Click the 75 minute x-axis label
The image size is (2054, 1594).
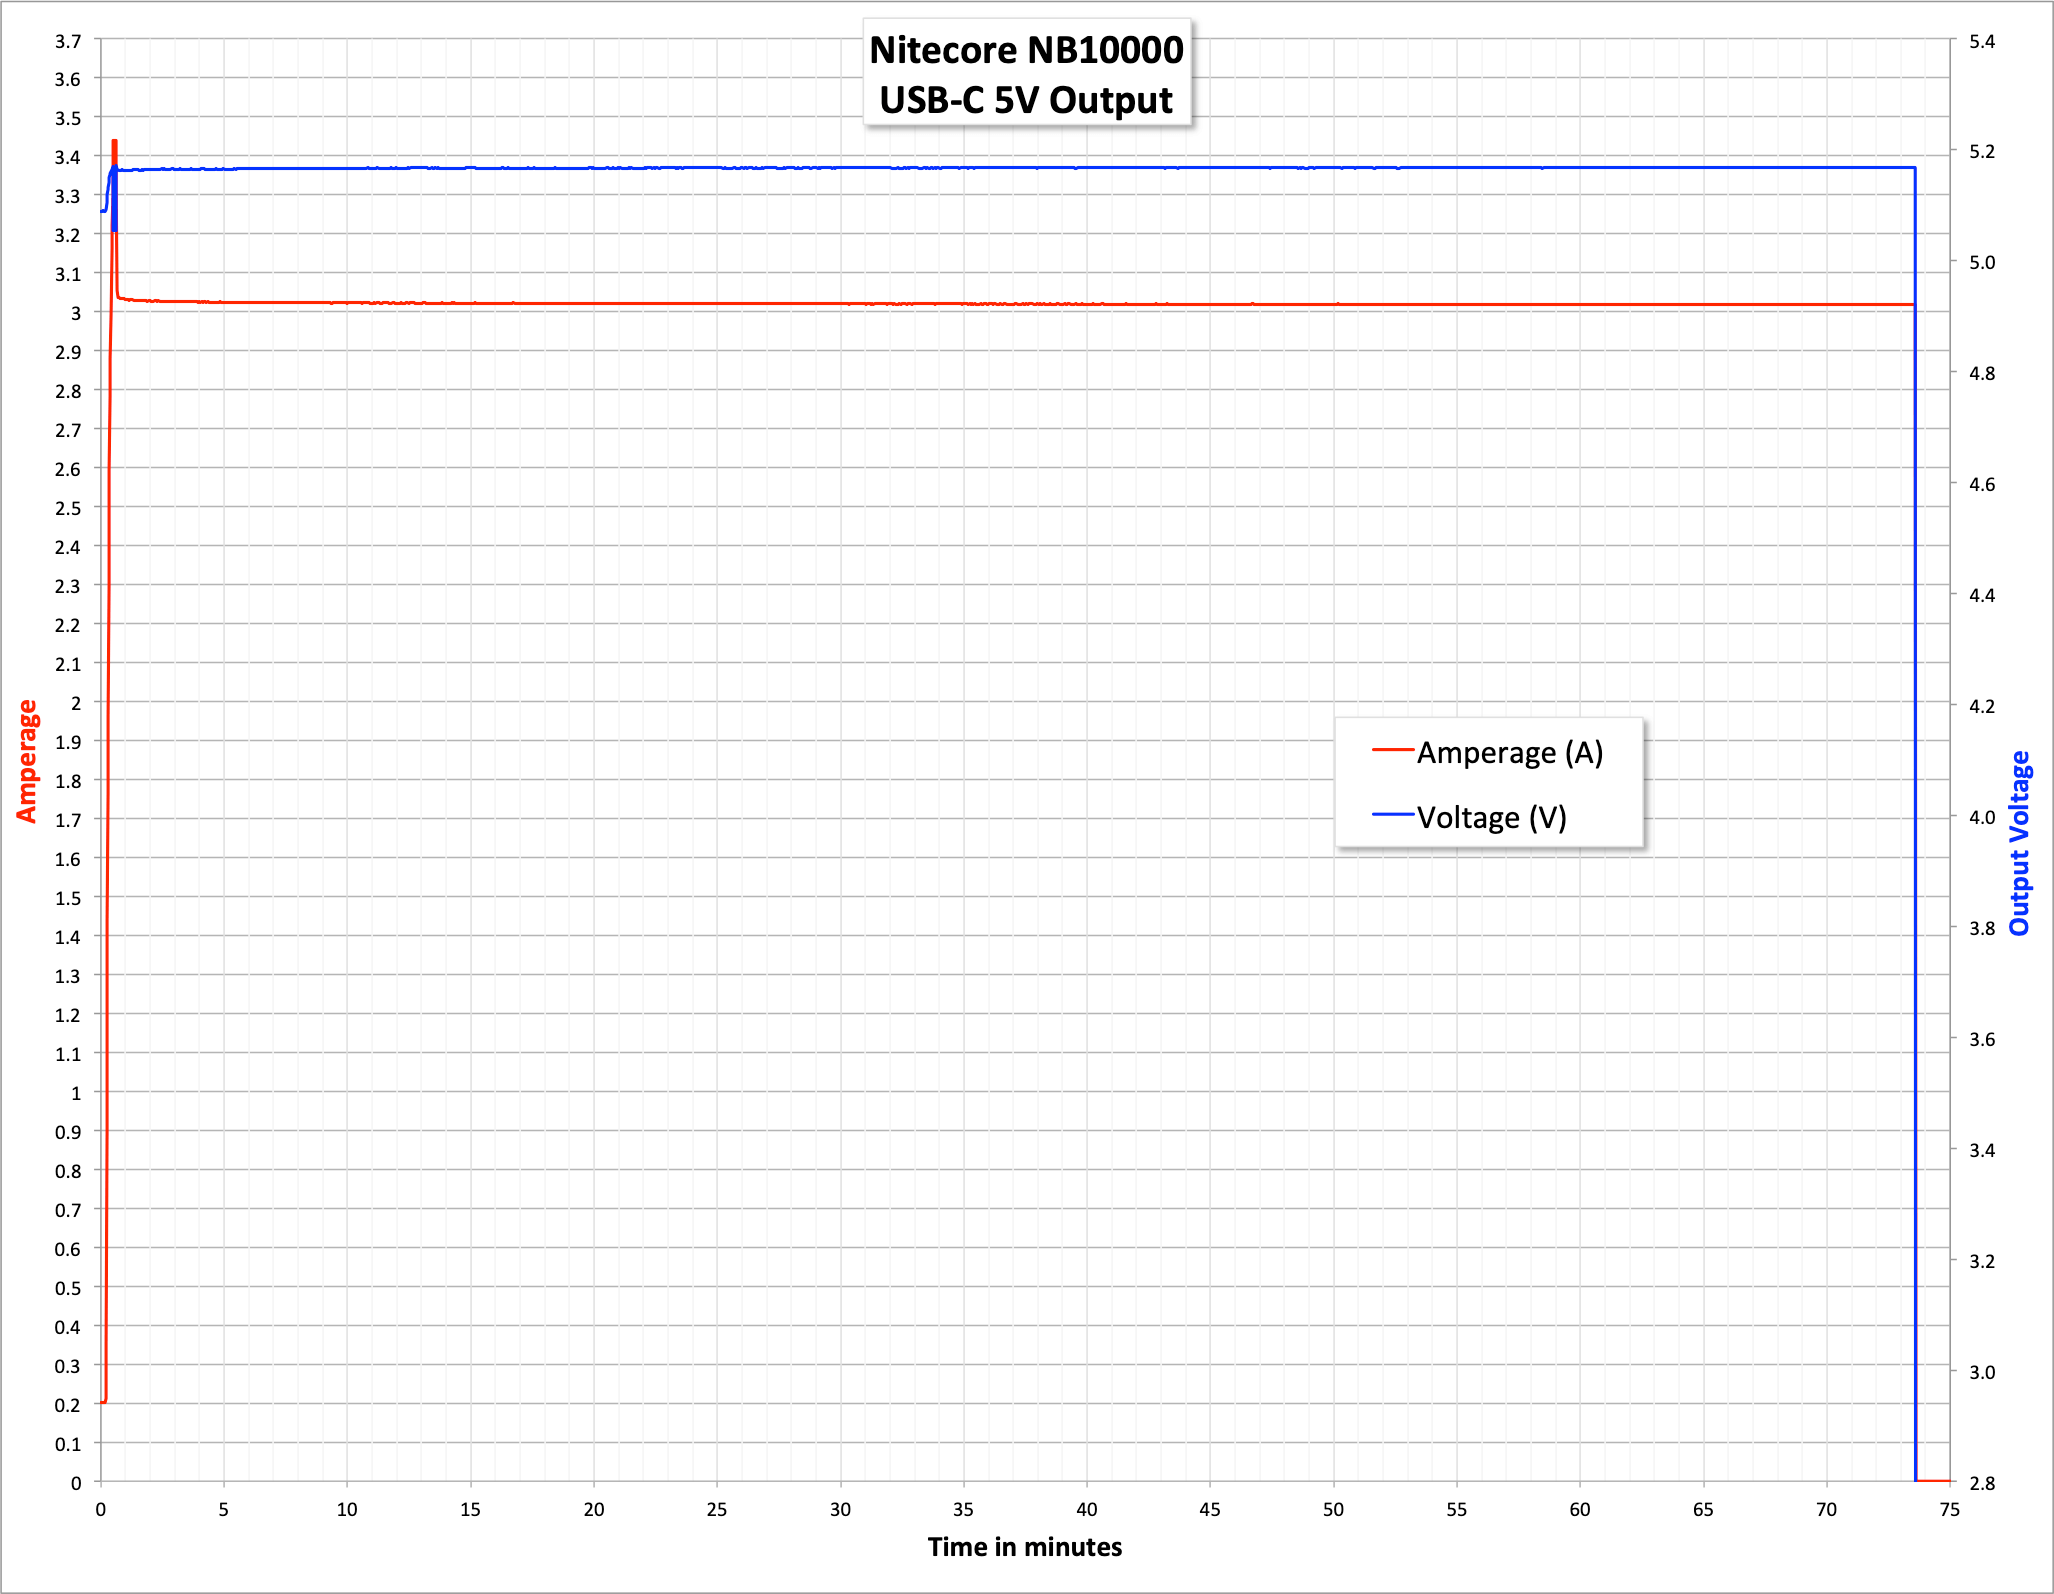point(1950,1510)
